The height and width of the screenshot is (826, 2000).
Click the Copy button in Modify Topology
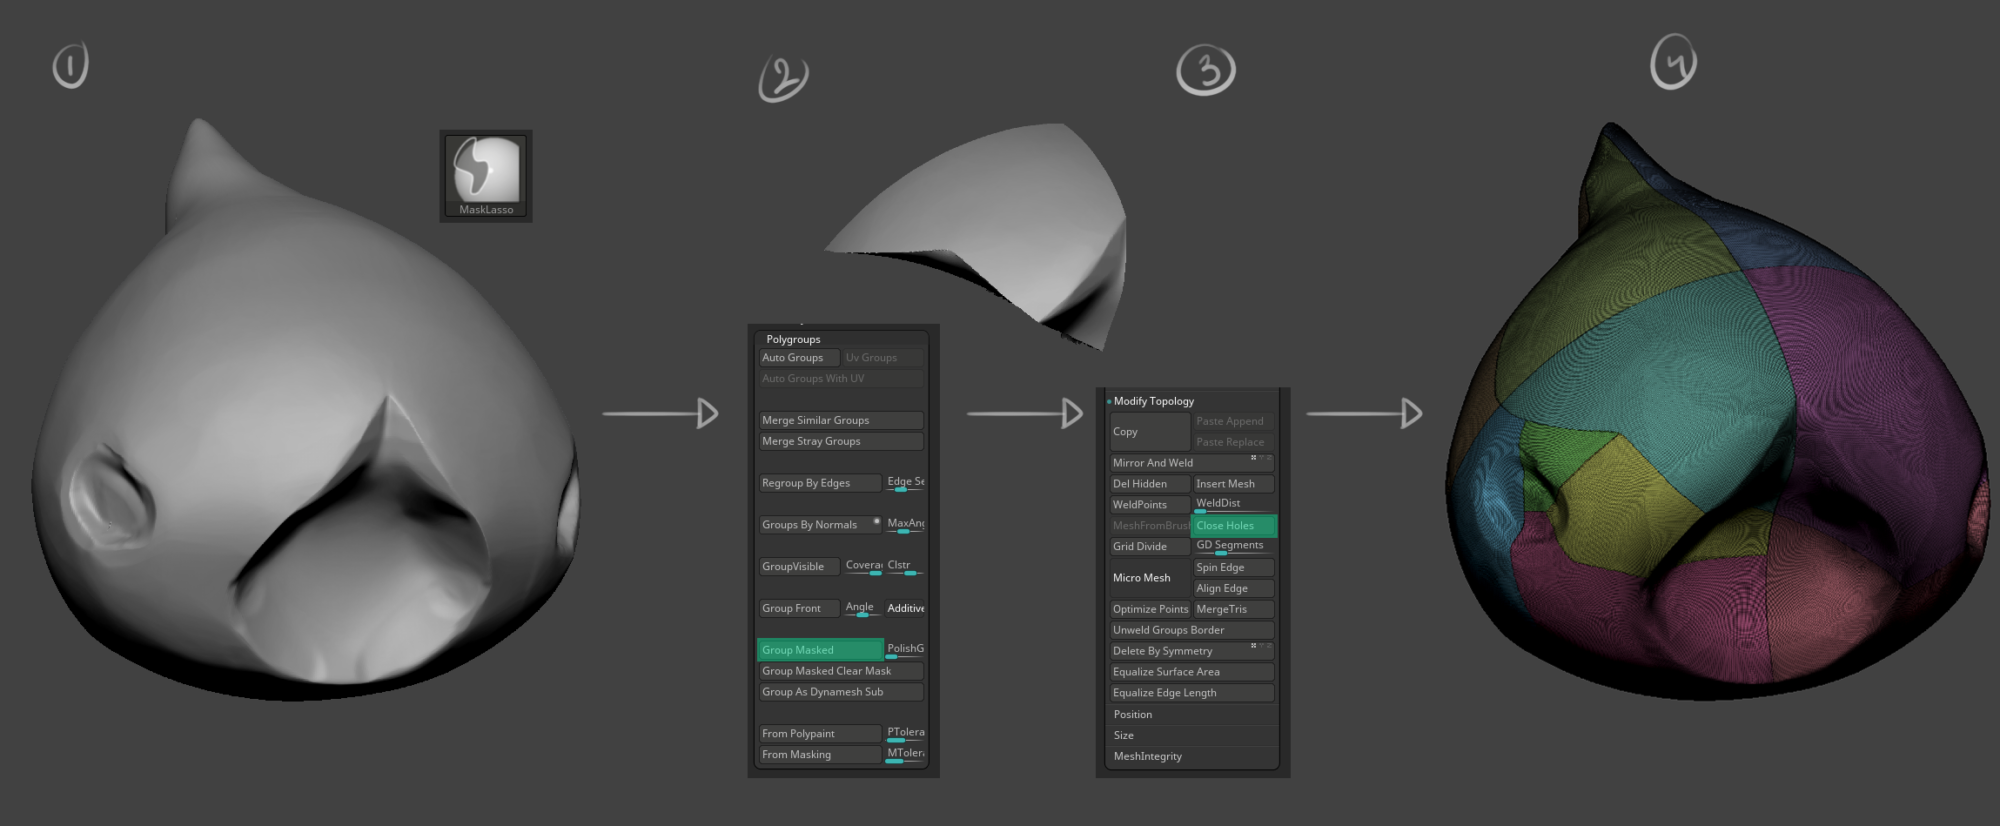1150,432
